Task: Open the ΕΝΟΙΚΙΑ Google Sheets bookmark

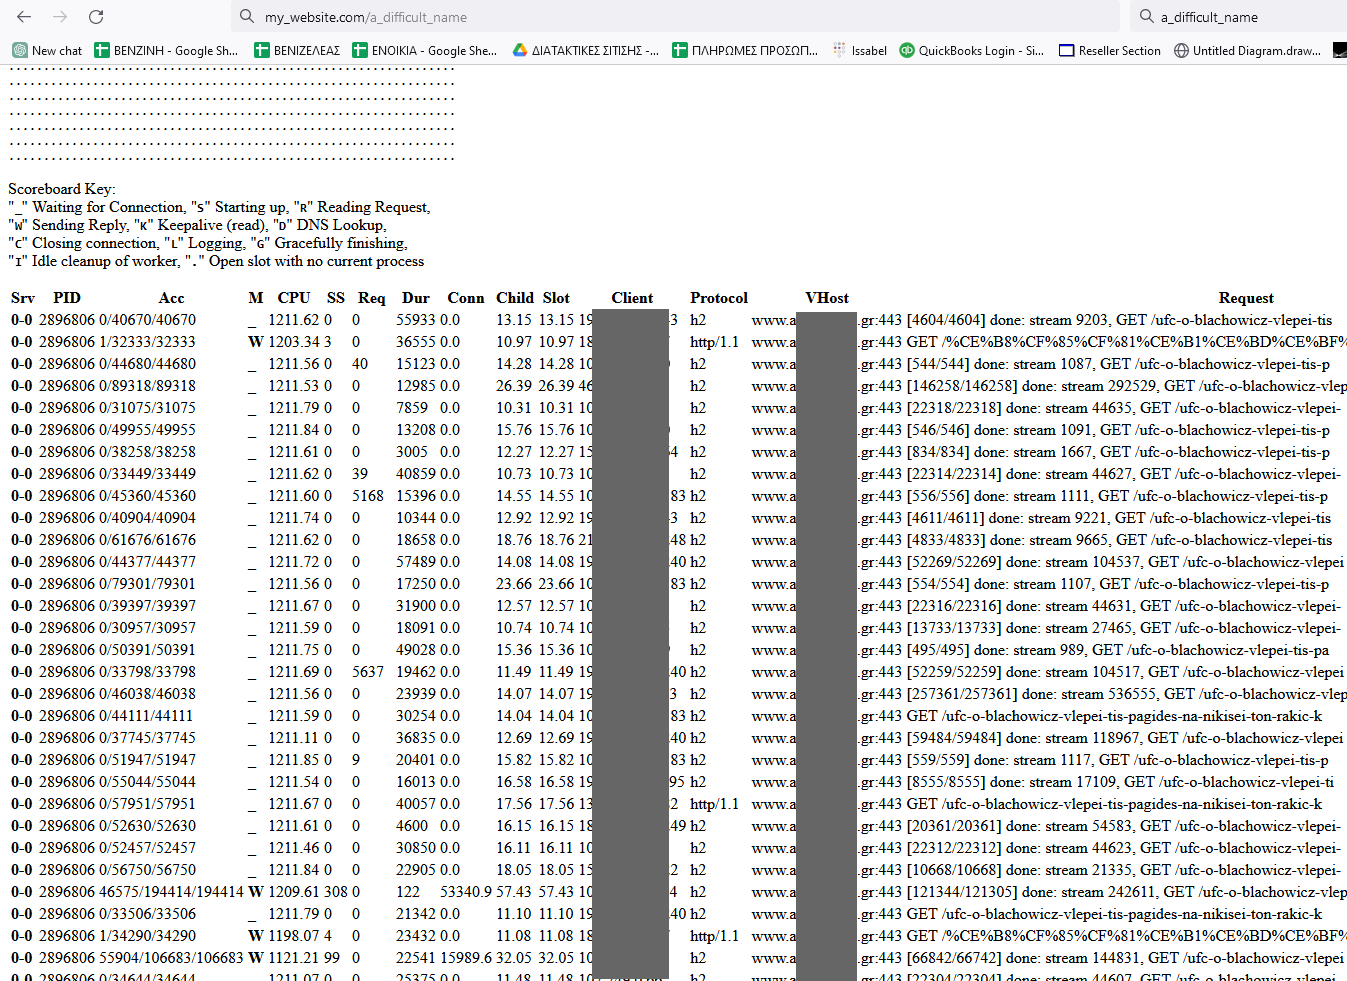Action: (x=424, y=50)
